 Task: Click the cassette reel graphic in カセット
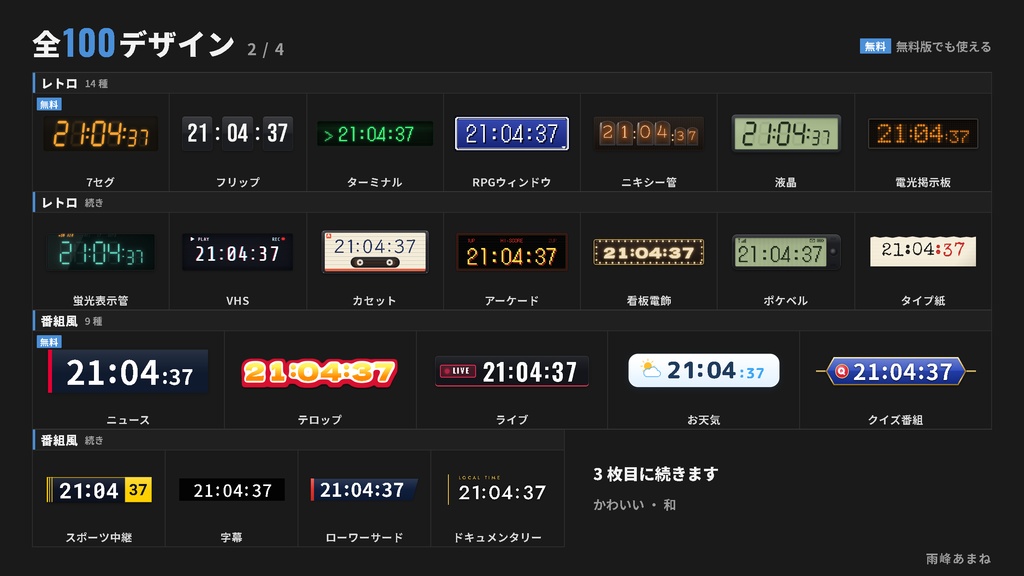point(375,263)
